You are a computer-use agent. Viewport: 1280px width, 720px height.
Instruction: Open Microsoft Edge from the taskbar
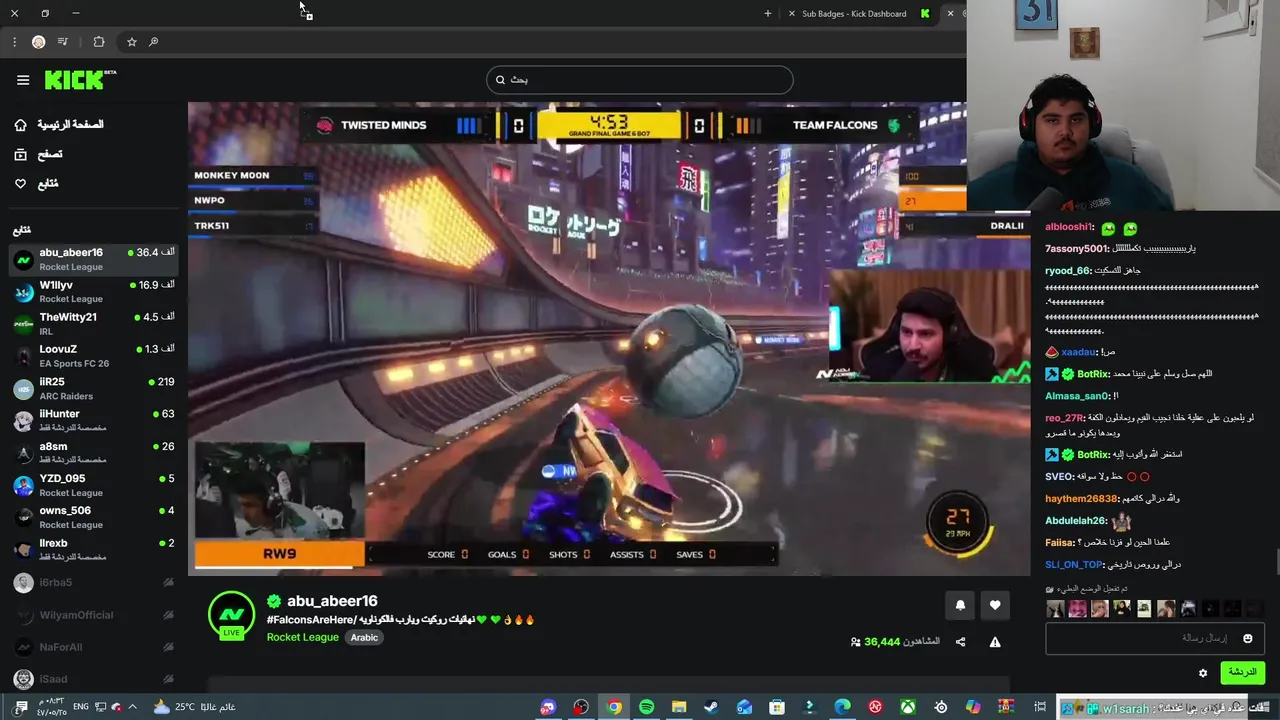click(842, 707)
